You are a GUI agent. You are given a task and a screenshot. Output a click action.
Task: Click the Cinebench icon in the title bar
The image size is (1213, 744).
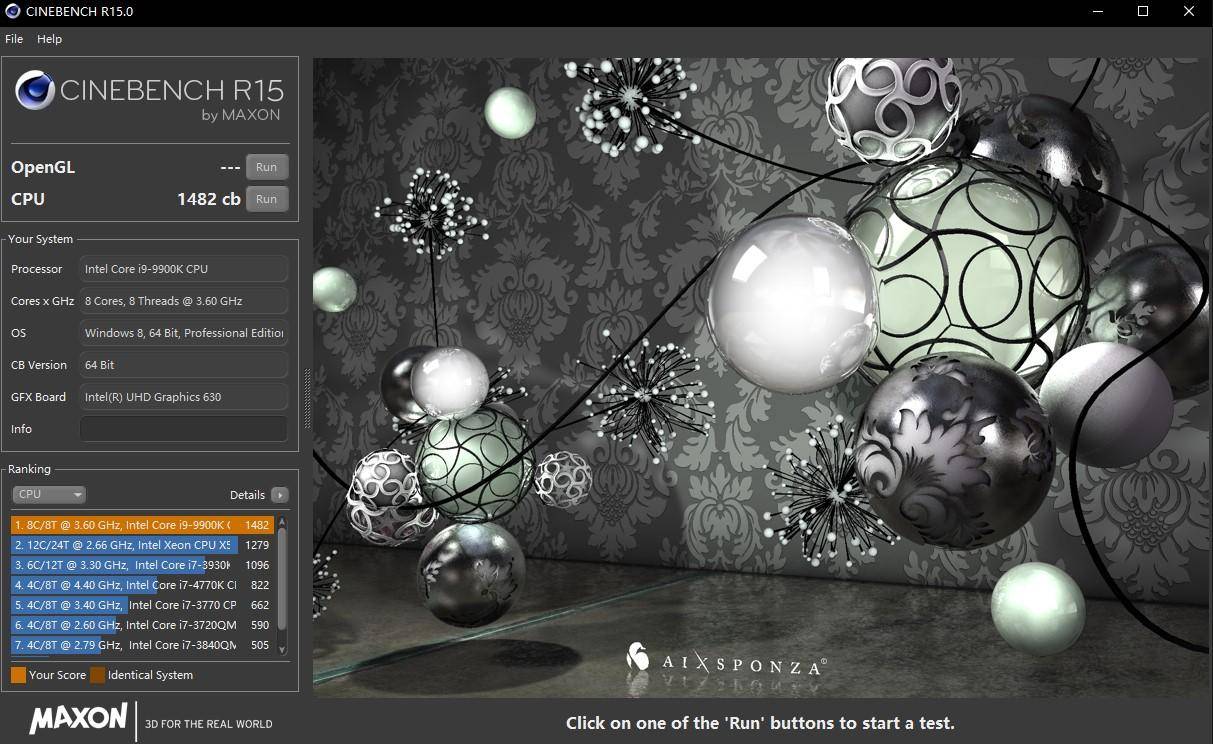coord(12,12)
